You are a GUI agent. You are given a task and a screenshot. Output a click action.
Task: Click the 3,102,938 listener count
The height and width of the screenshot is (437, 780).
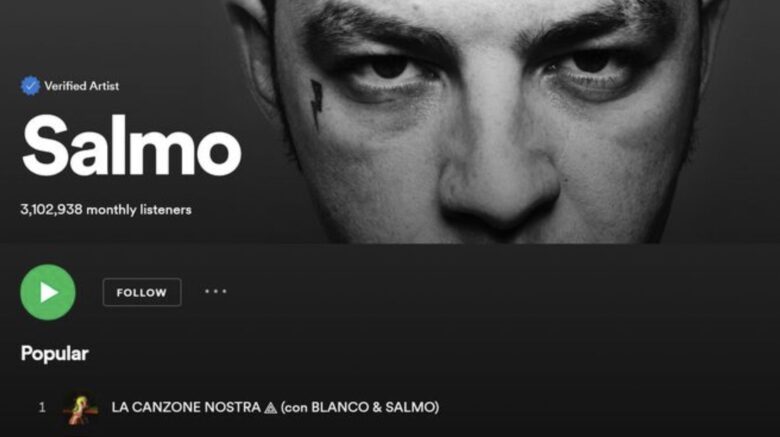coord(51,210)
